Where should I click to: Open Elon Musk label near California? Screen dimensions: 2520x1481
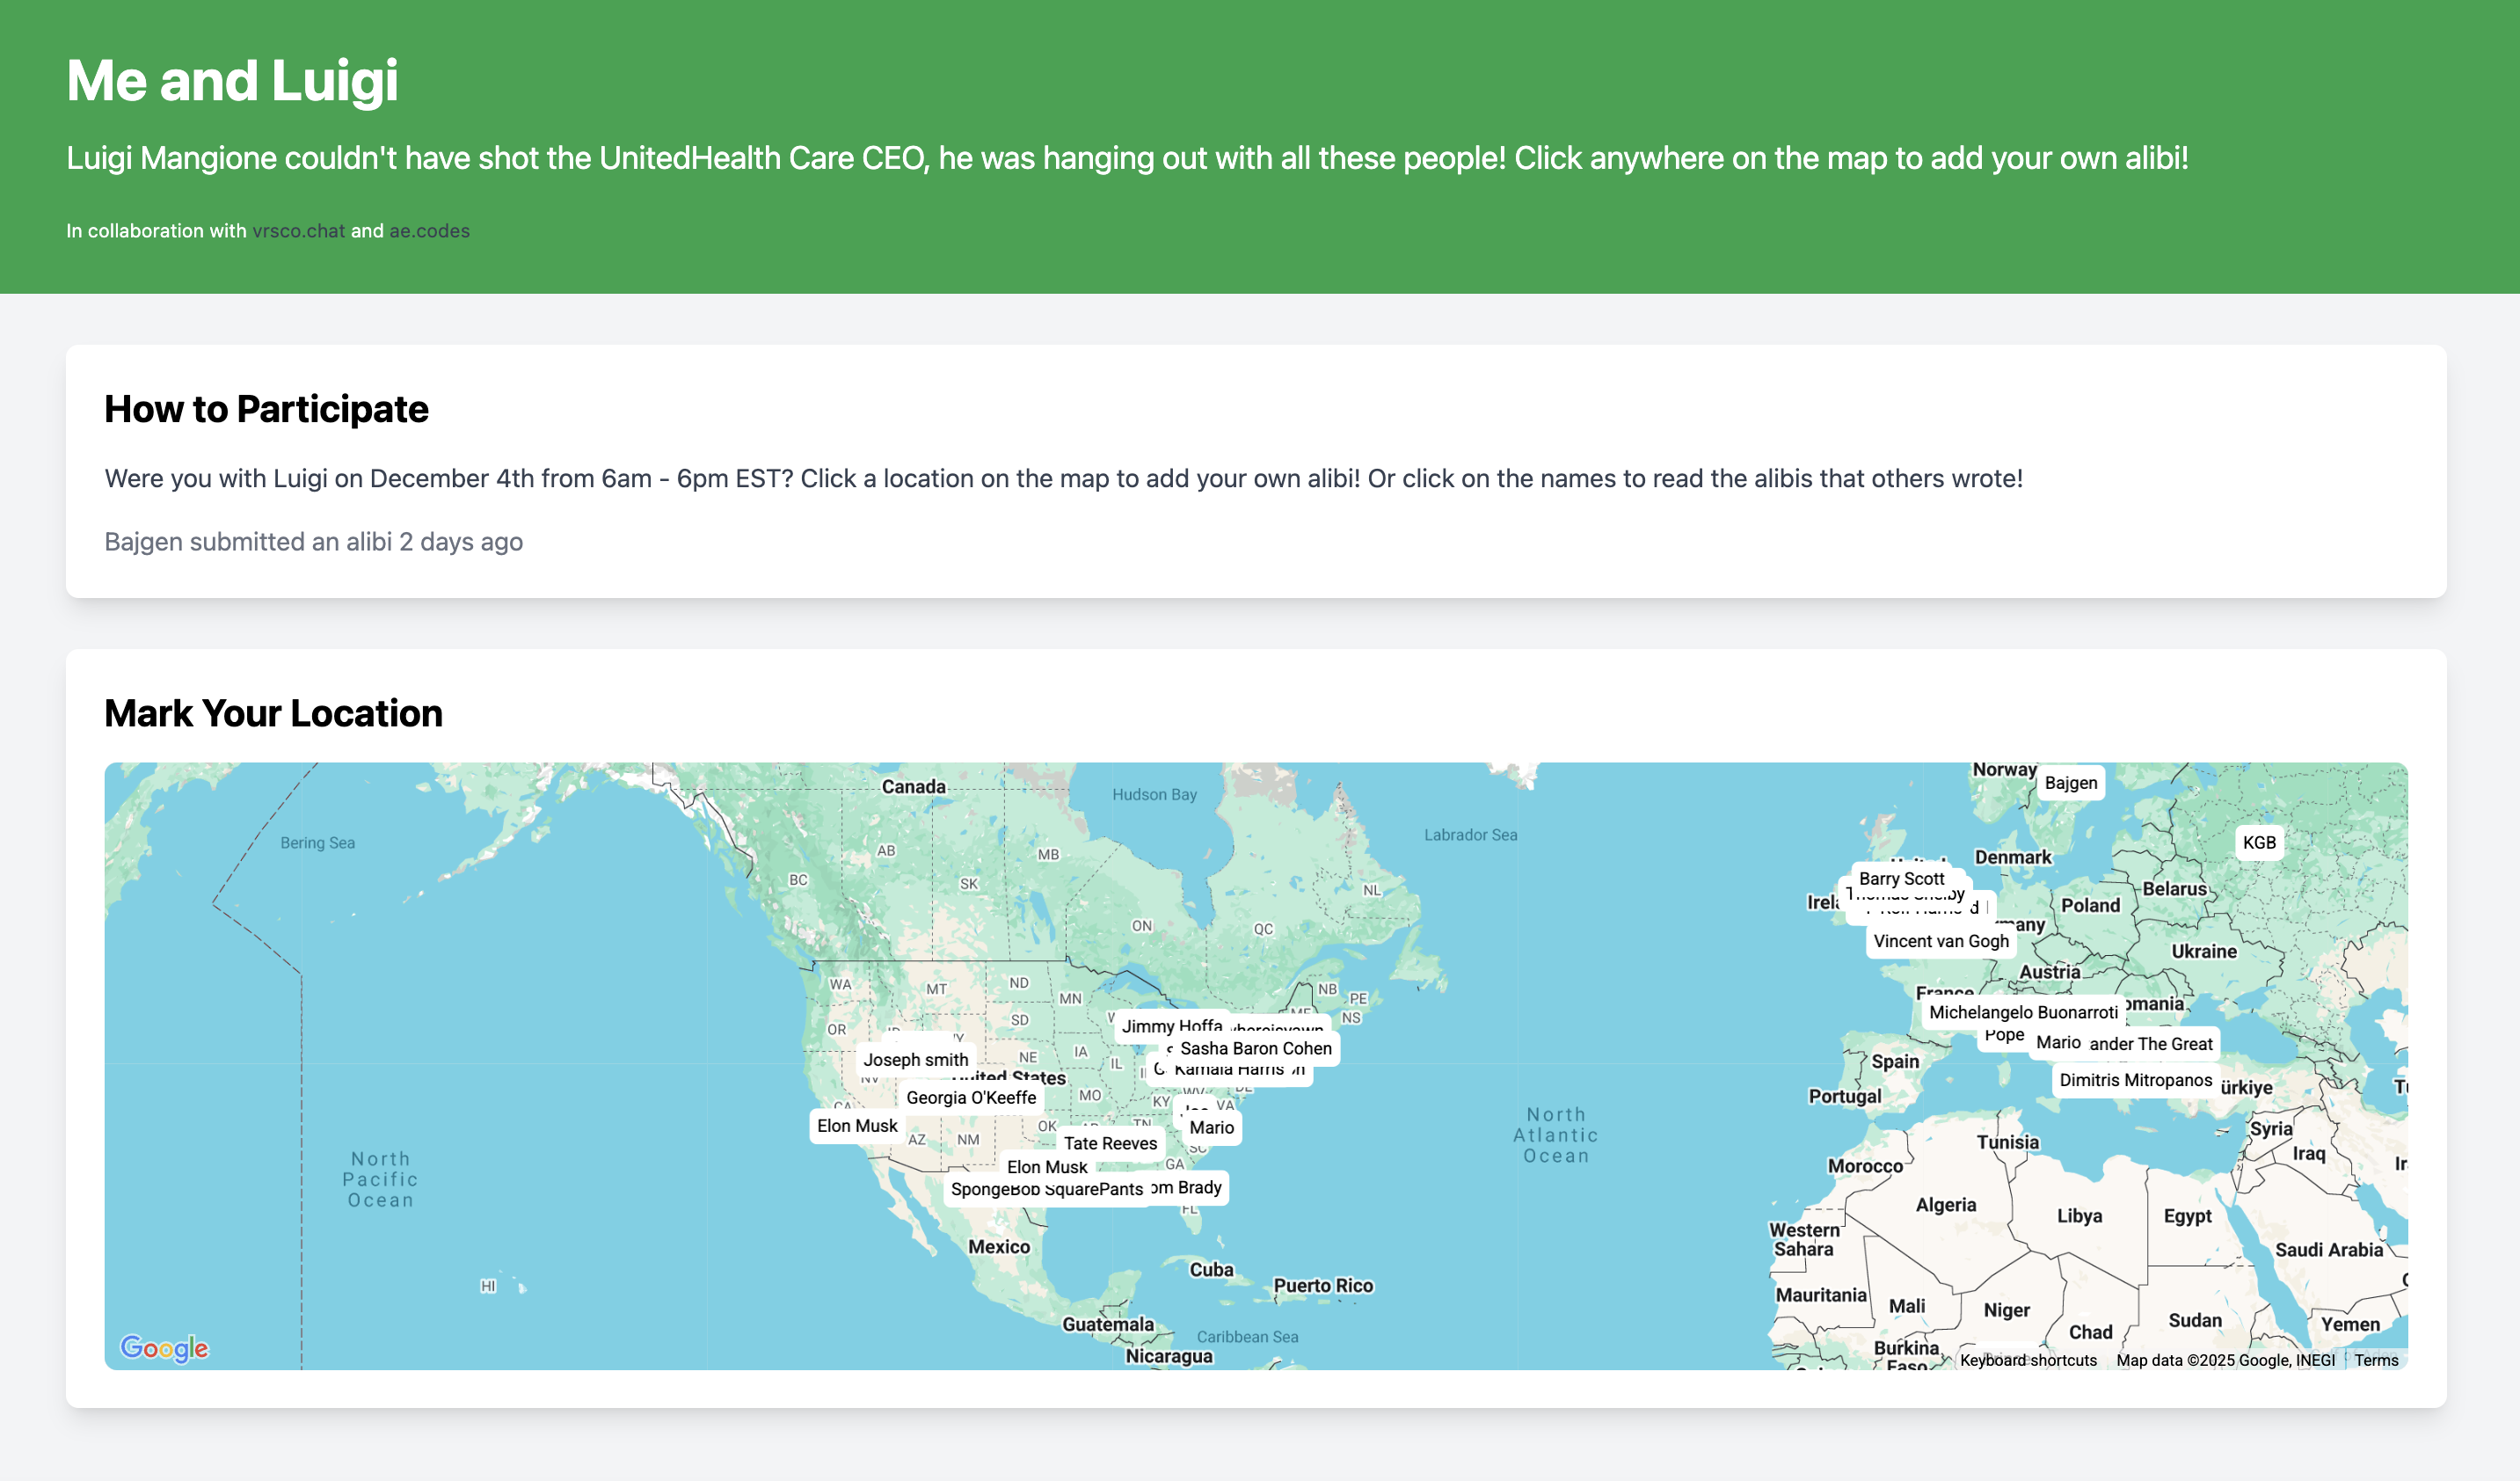point(857,1126)
